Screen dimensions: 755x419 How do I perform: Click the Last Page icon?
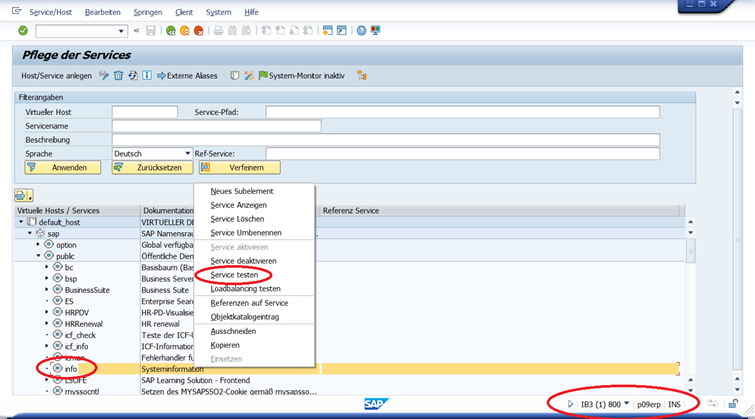coord(308,31)
